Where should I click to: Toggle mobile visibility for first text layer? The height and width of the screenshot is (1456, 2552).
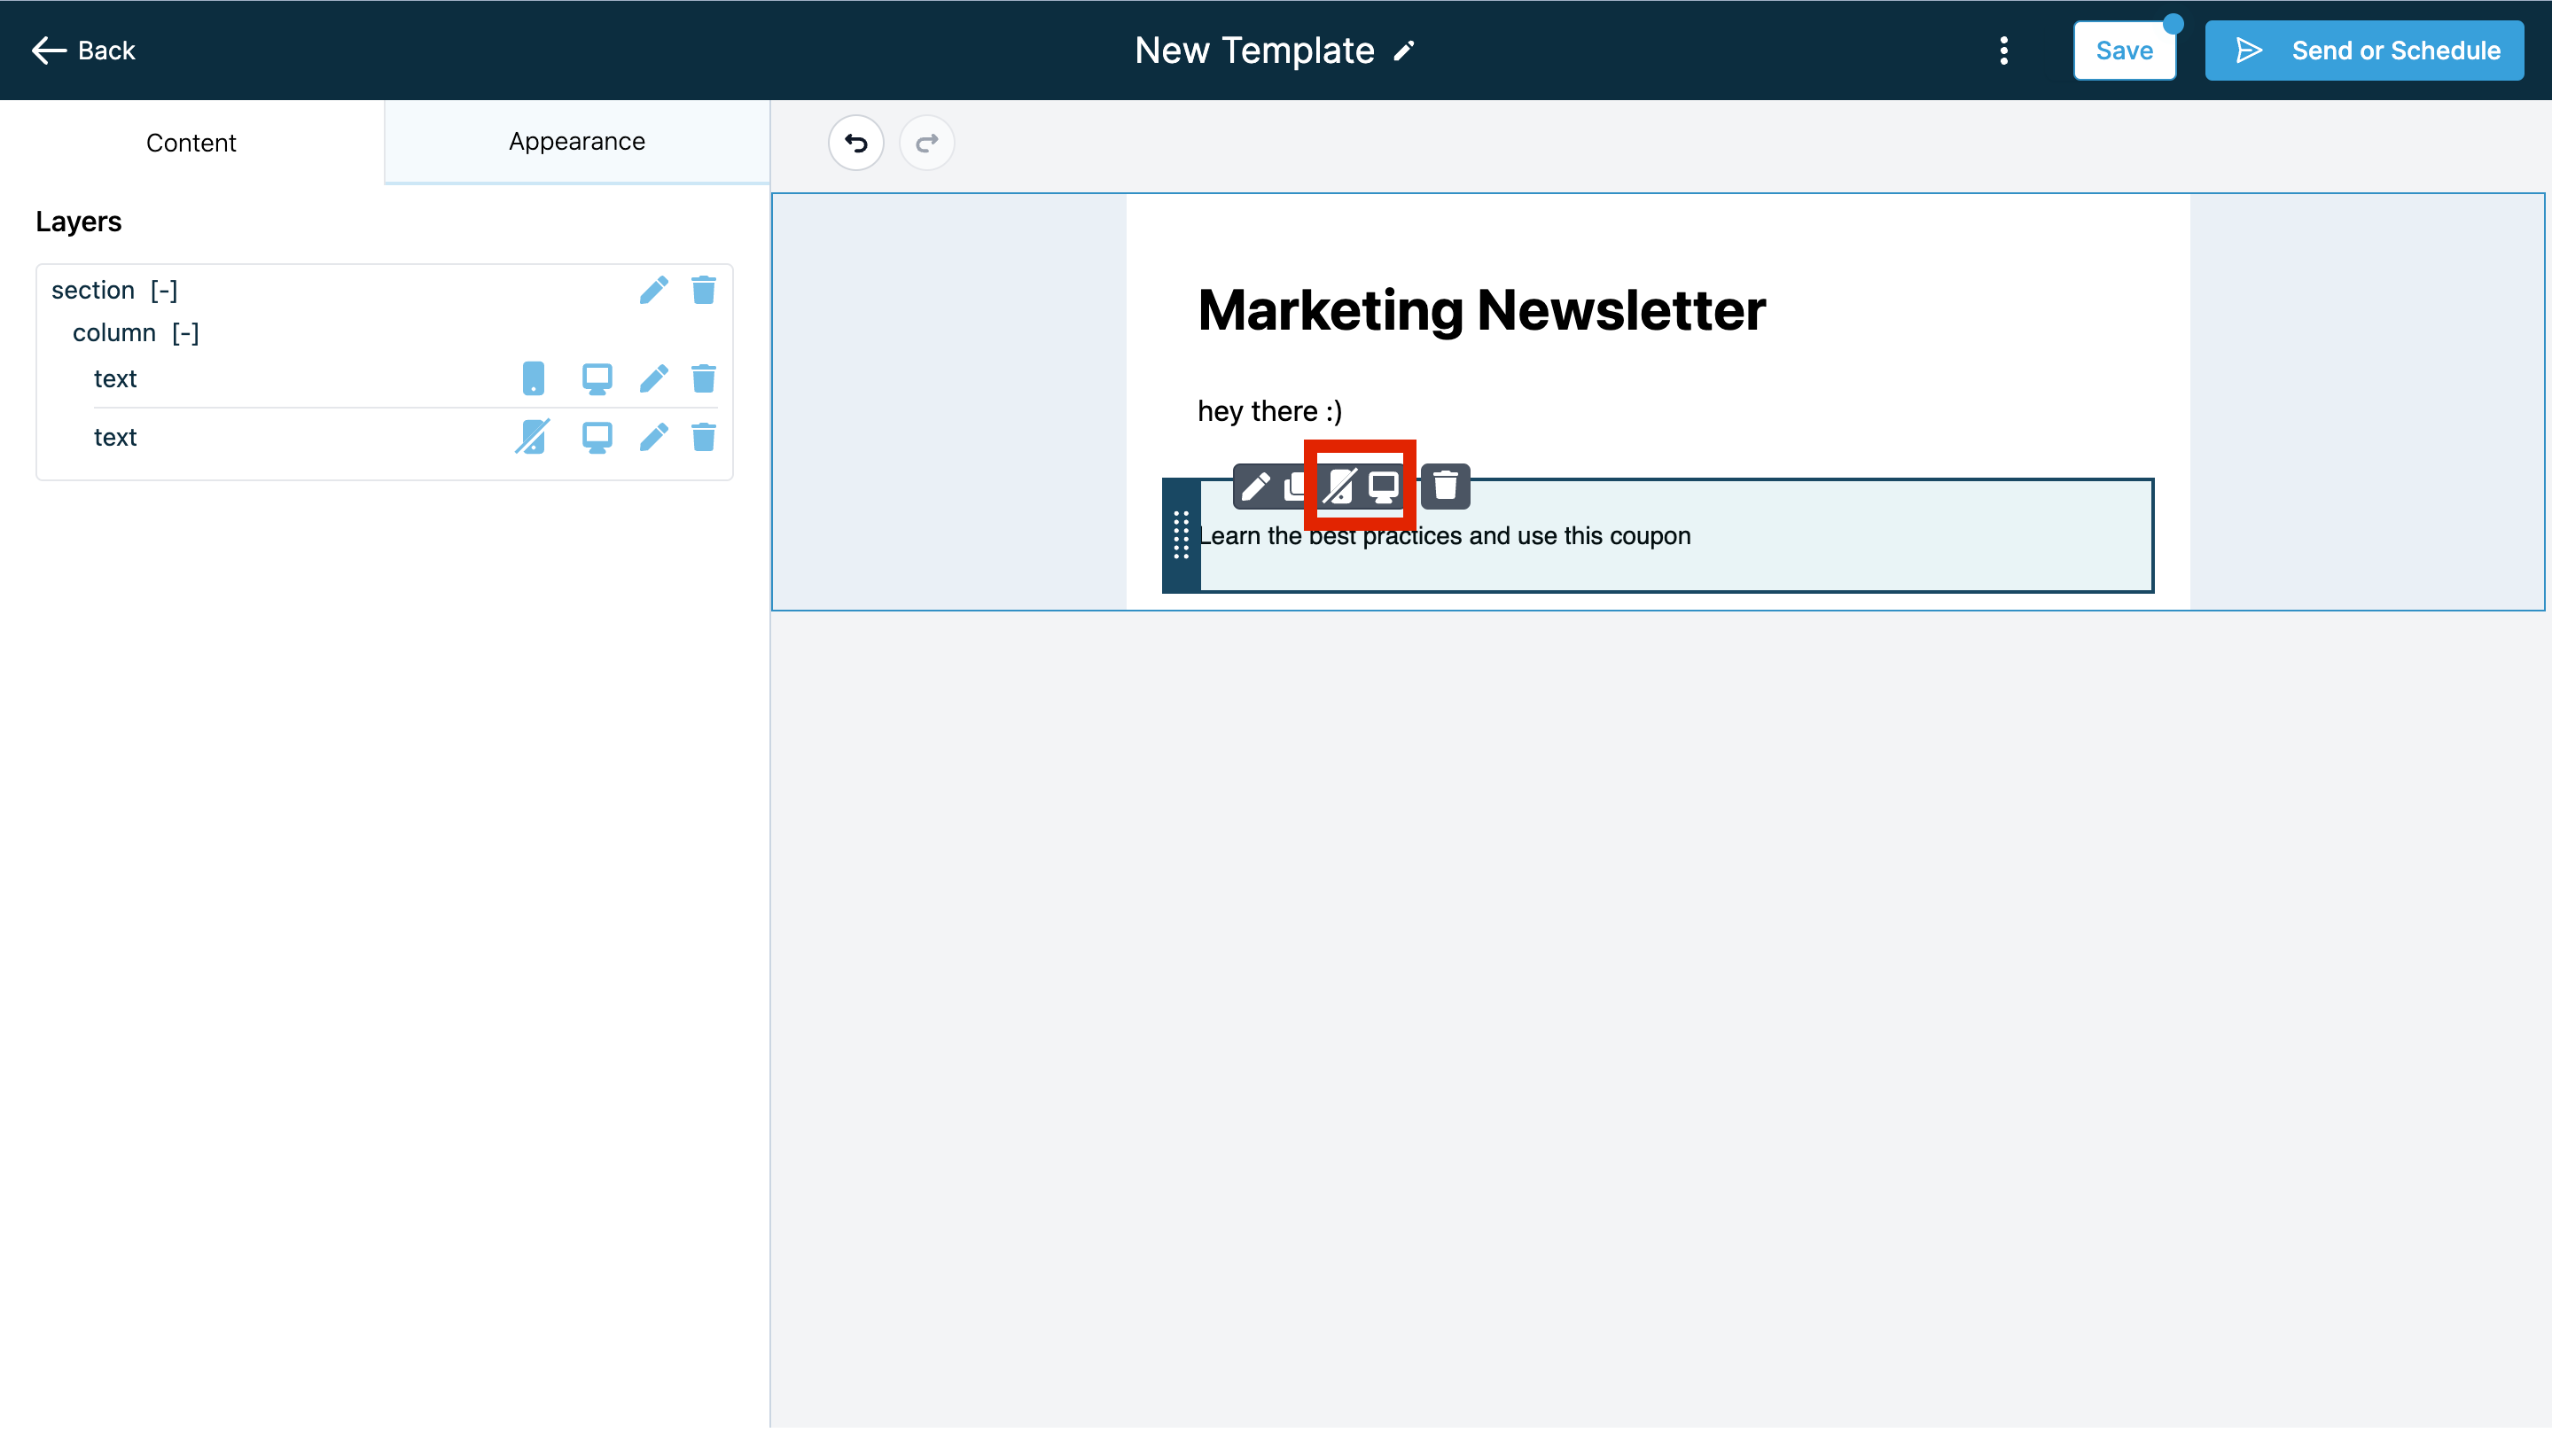coord(533,378)
